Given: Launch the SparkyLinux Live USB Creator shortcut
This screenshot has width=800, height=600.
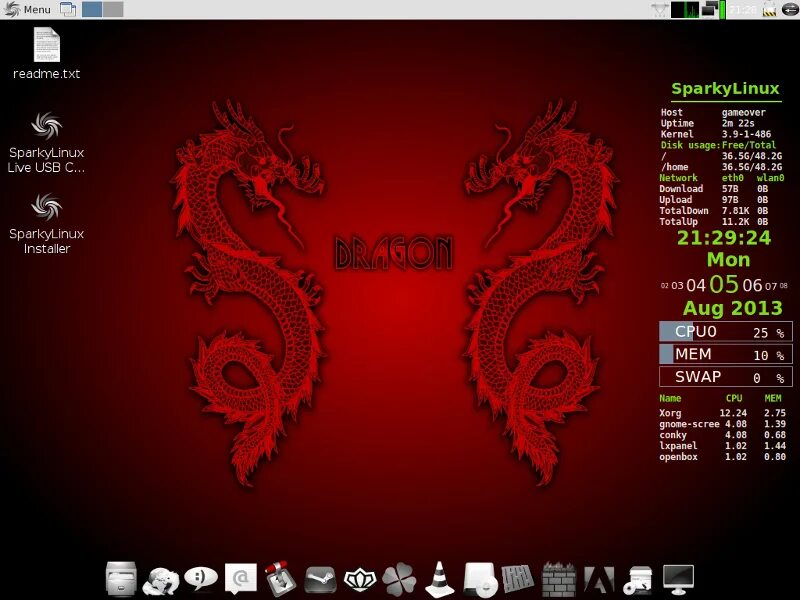Looking at the screenshot, I should coord(46,142).
